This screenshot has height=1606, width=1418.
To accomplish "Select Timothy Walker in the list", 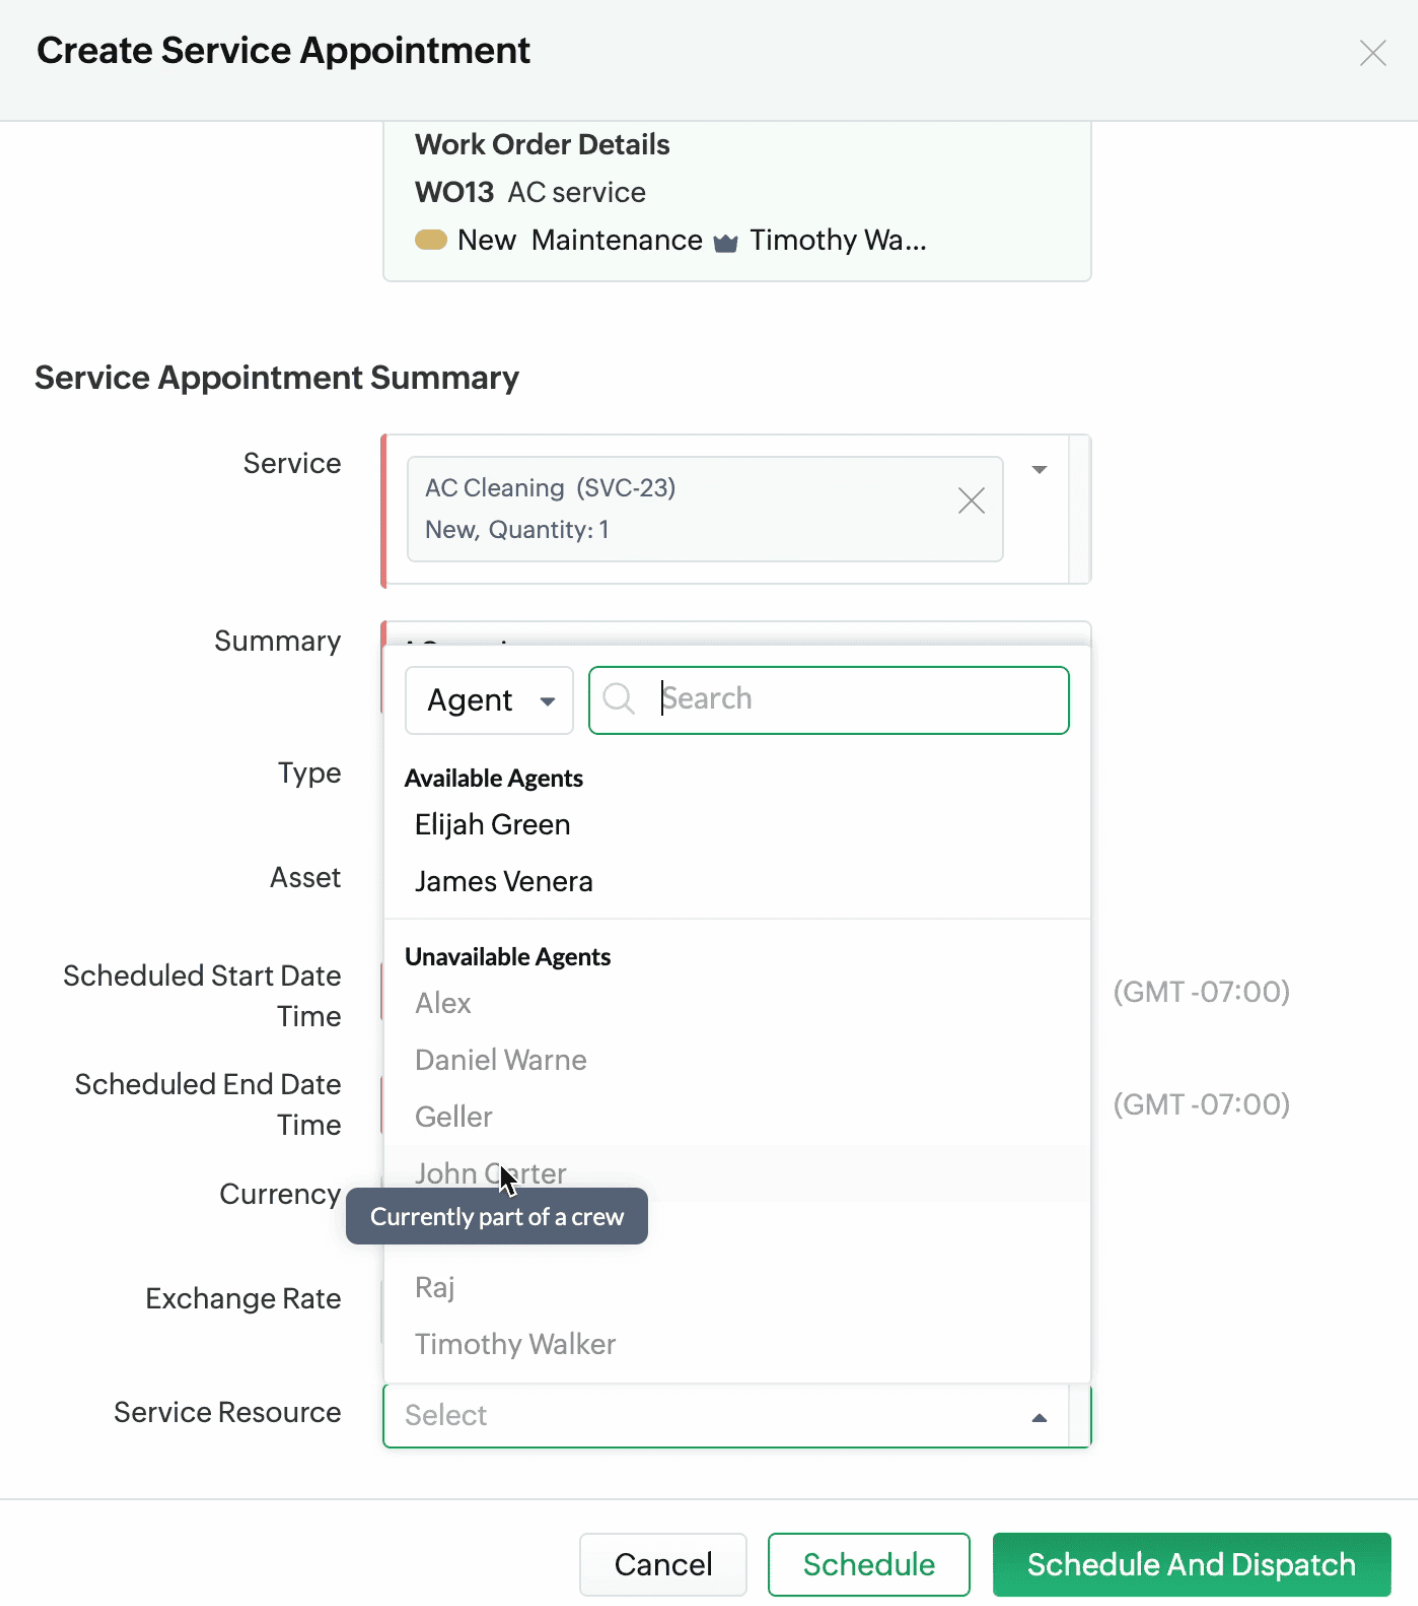I will (514, 1344).
